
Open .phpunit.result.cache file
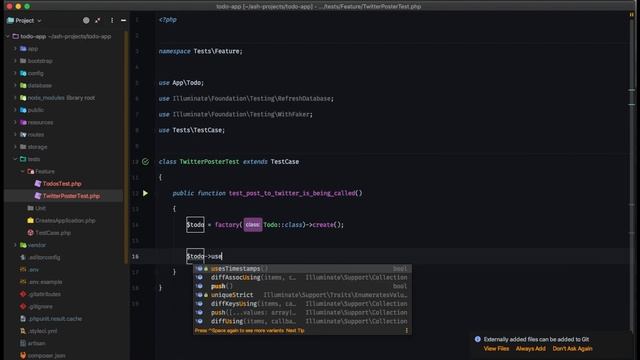(55, 318)
